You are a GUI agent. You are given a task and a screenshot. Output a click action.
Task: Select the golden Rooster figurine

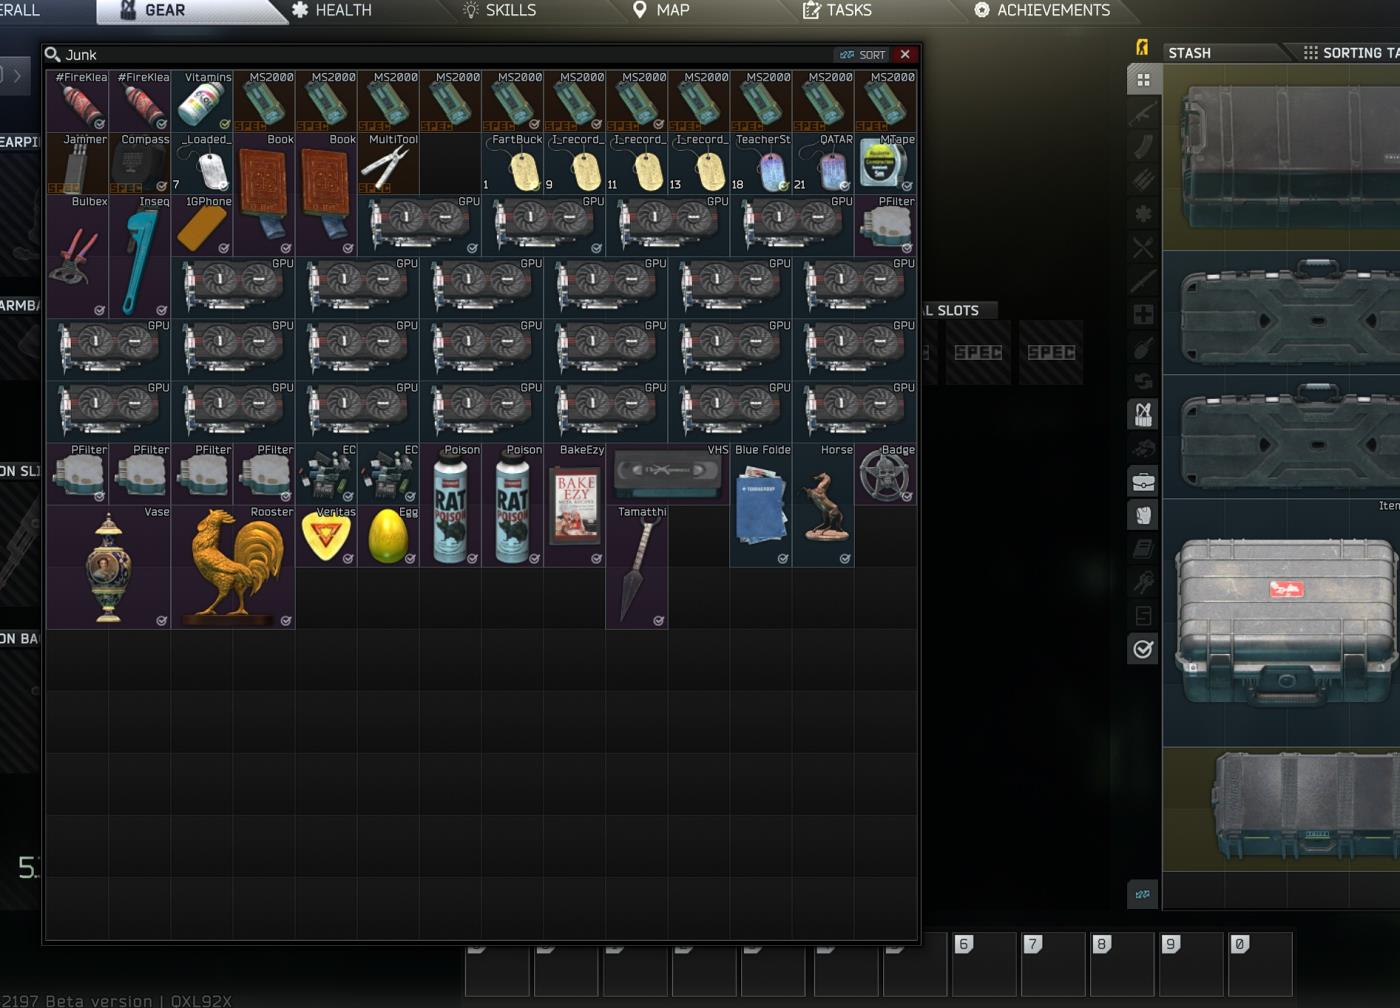(233, 567)
